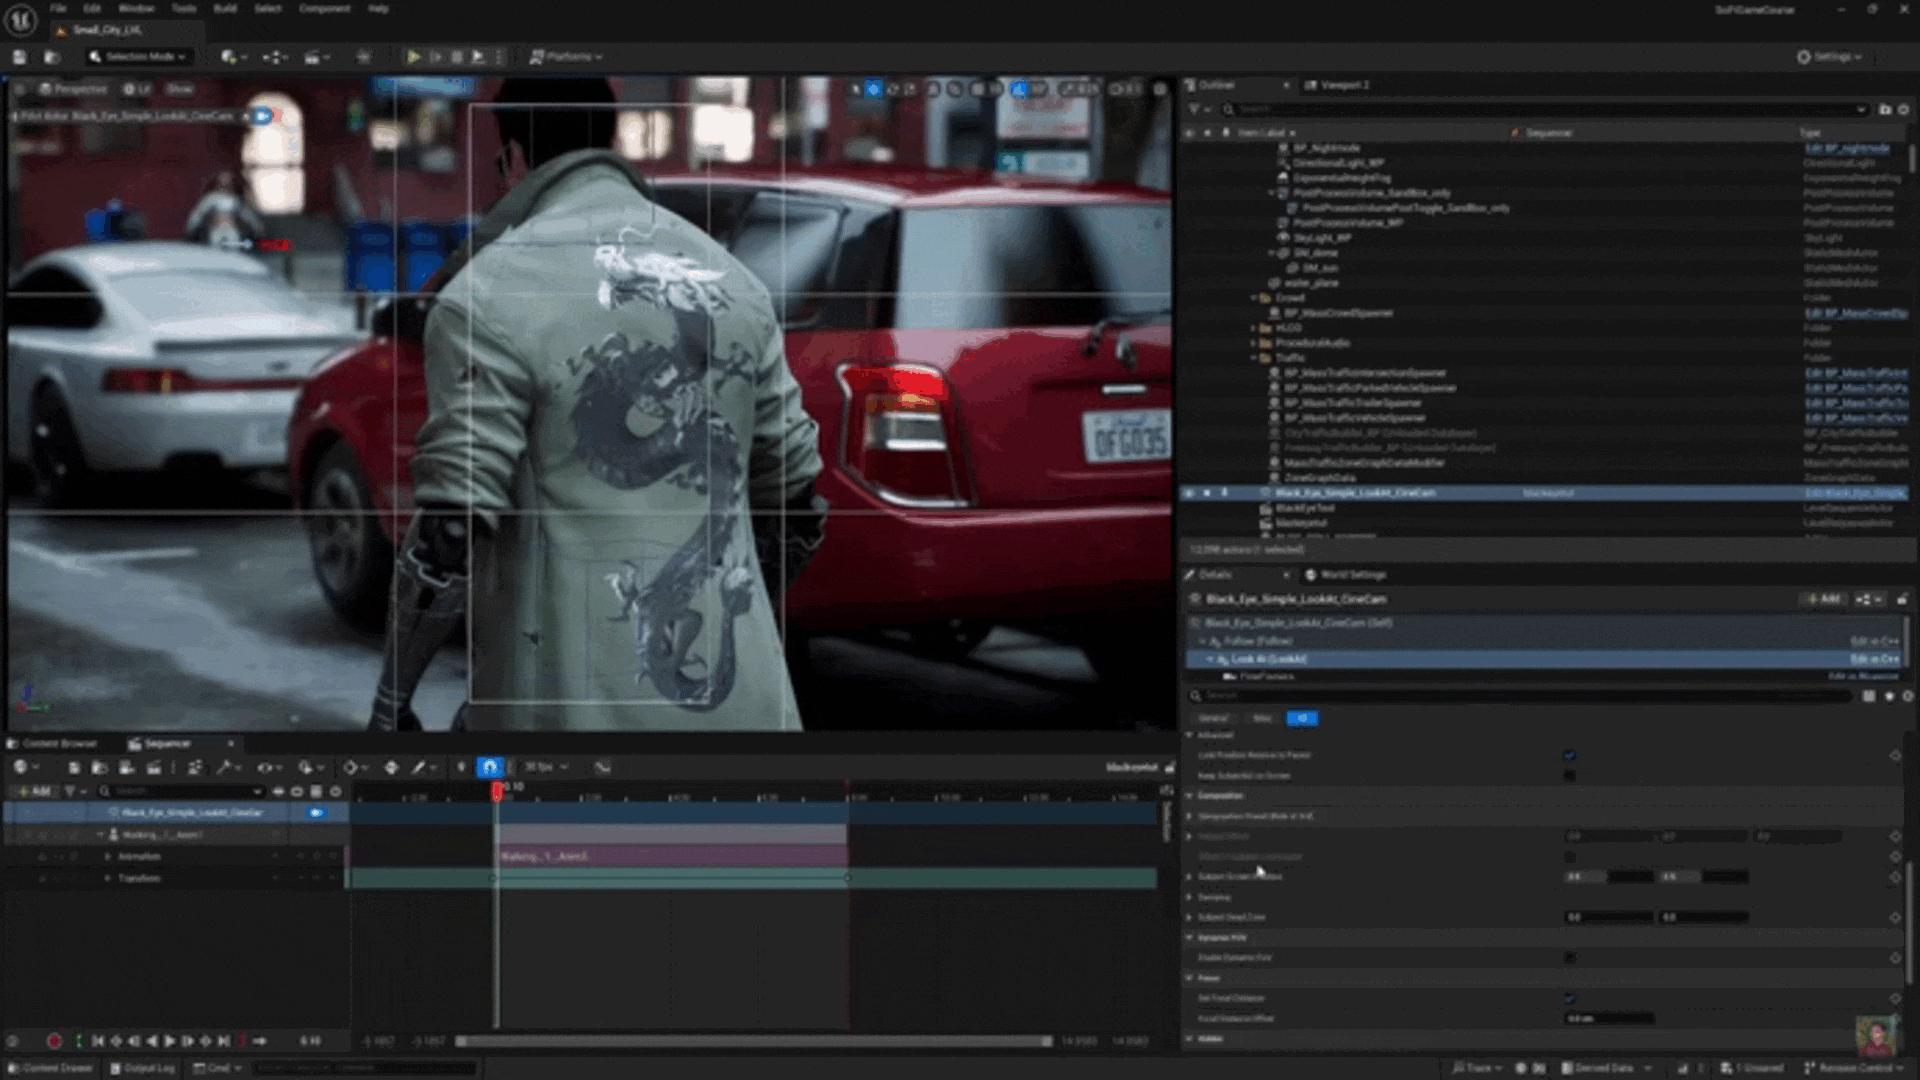This screenshot has height=1080, width=1920.
Task: Click the red playhead marker on timeline
Action: click(497, 791)
